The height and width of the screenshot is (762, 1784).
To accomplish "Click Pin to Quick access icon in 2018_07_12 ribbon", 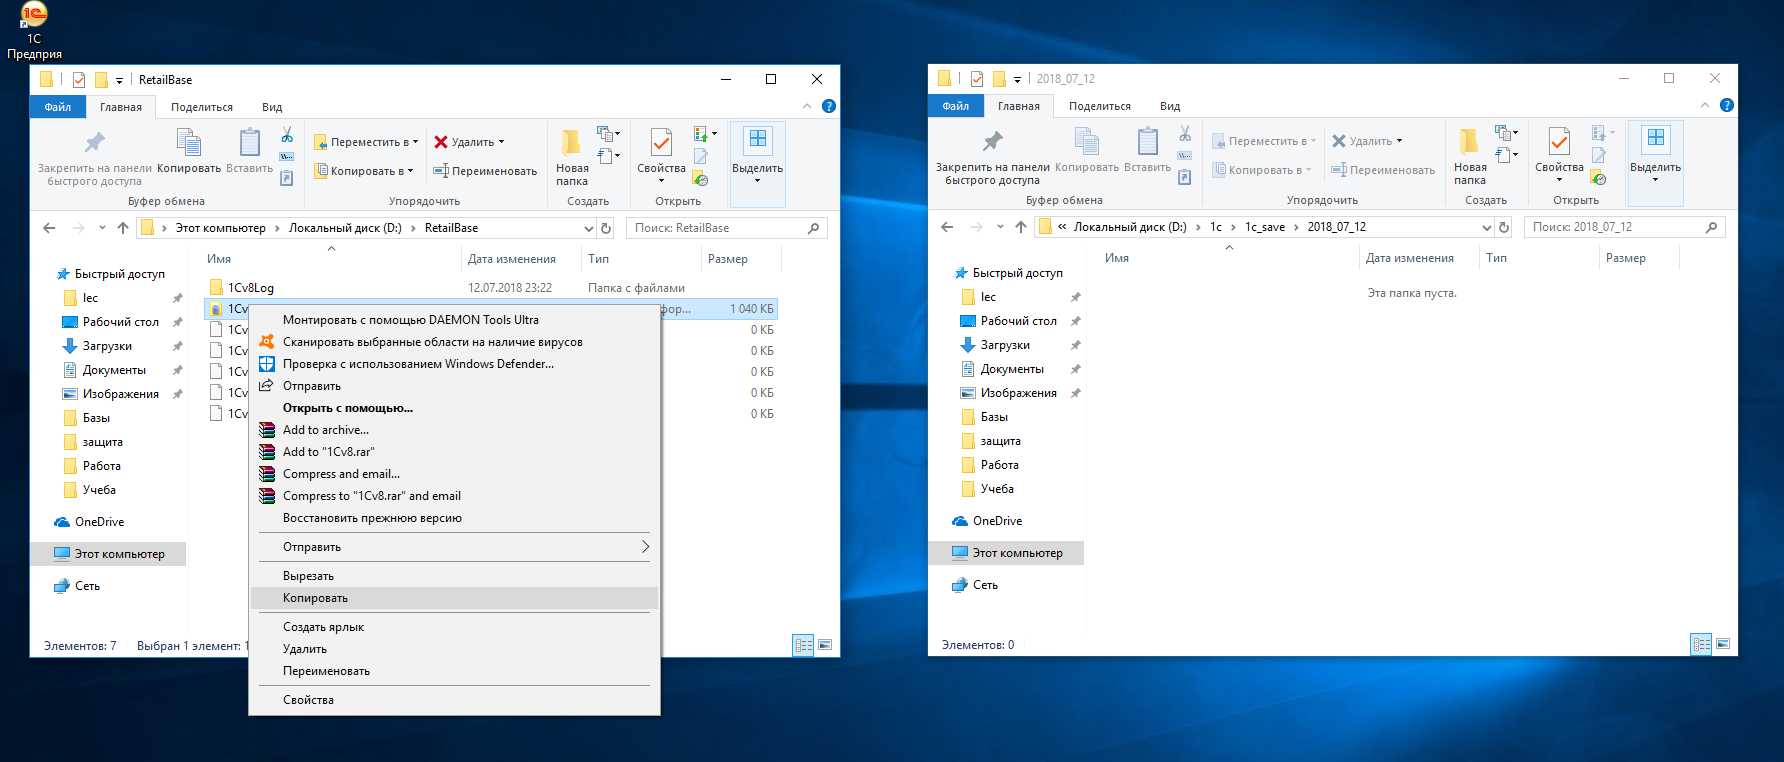I will [992, 141].
